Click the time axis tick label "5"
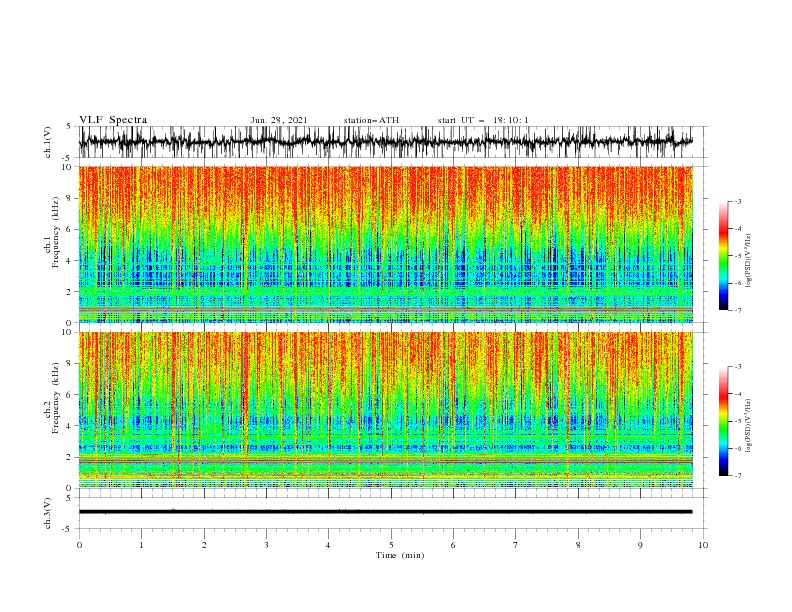792x612 pixels. 391,545
